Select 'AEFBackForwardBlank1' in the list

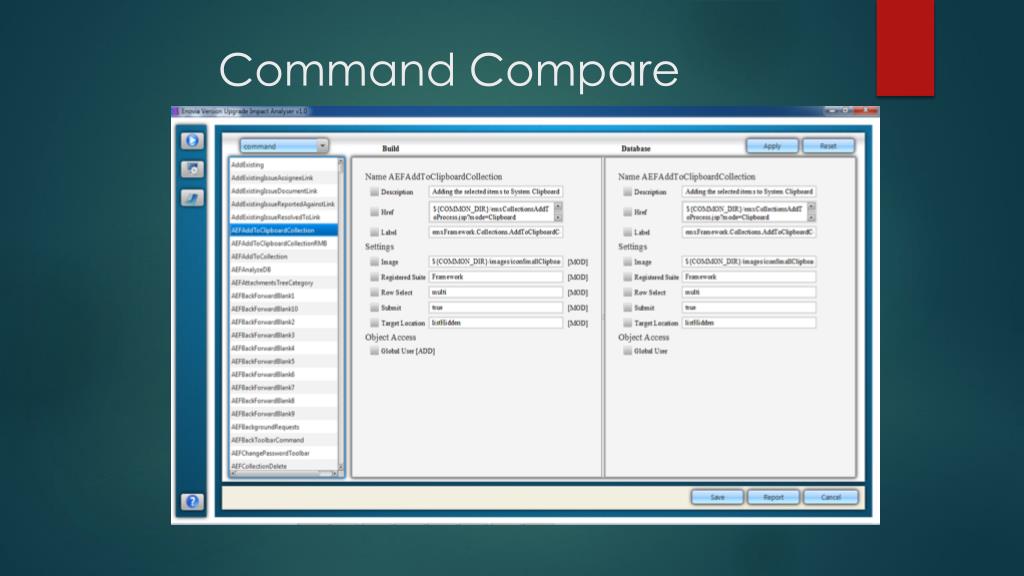pyautogui.click(x=283, y=296)
